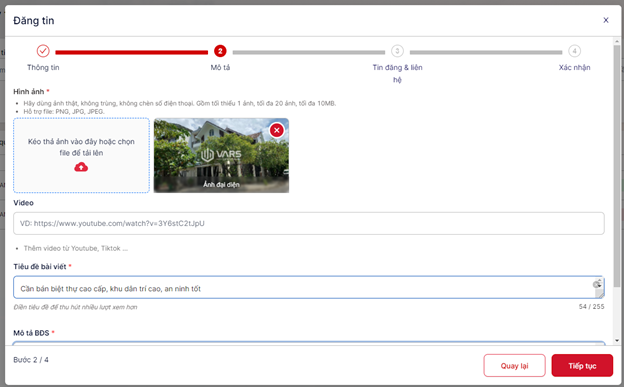Jump to step 4 Xác nhận circle

pos(574,51)
